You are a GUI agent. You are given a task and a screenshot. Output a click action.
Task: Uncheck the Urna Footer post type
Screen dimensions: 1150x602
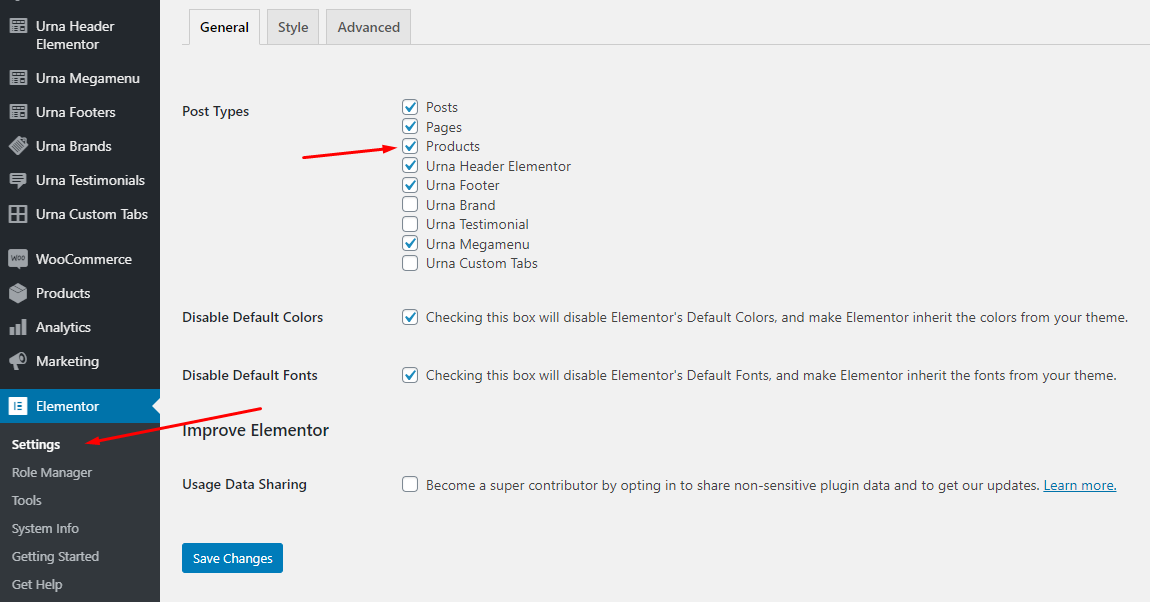[410, 186]
